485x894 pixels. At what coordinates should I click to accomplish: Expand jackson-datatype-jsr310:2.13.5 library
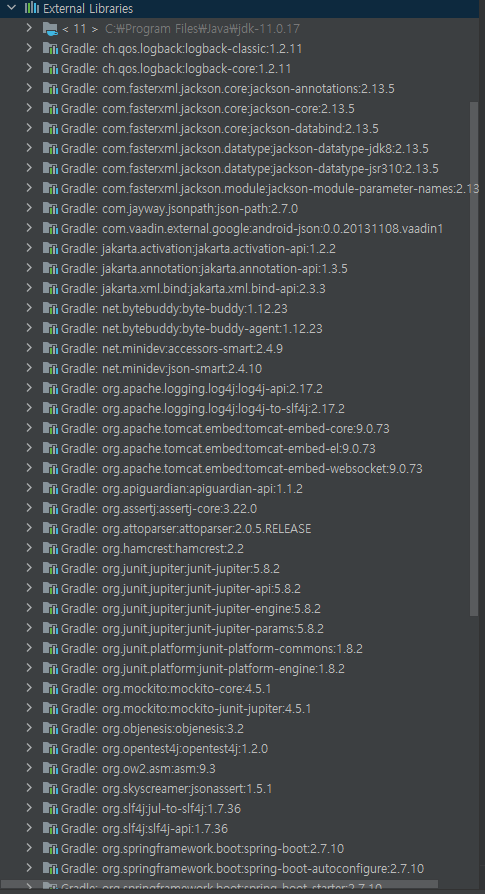pos(29,168)
